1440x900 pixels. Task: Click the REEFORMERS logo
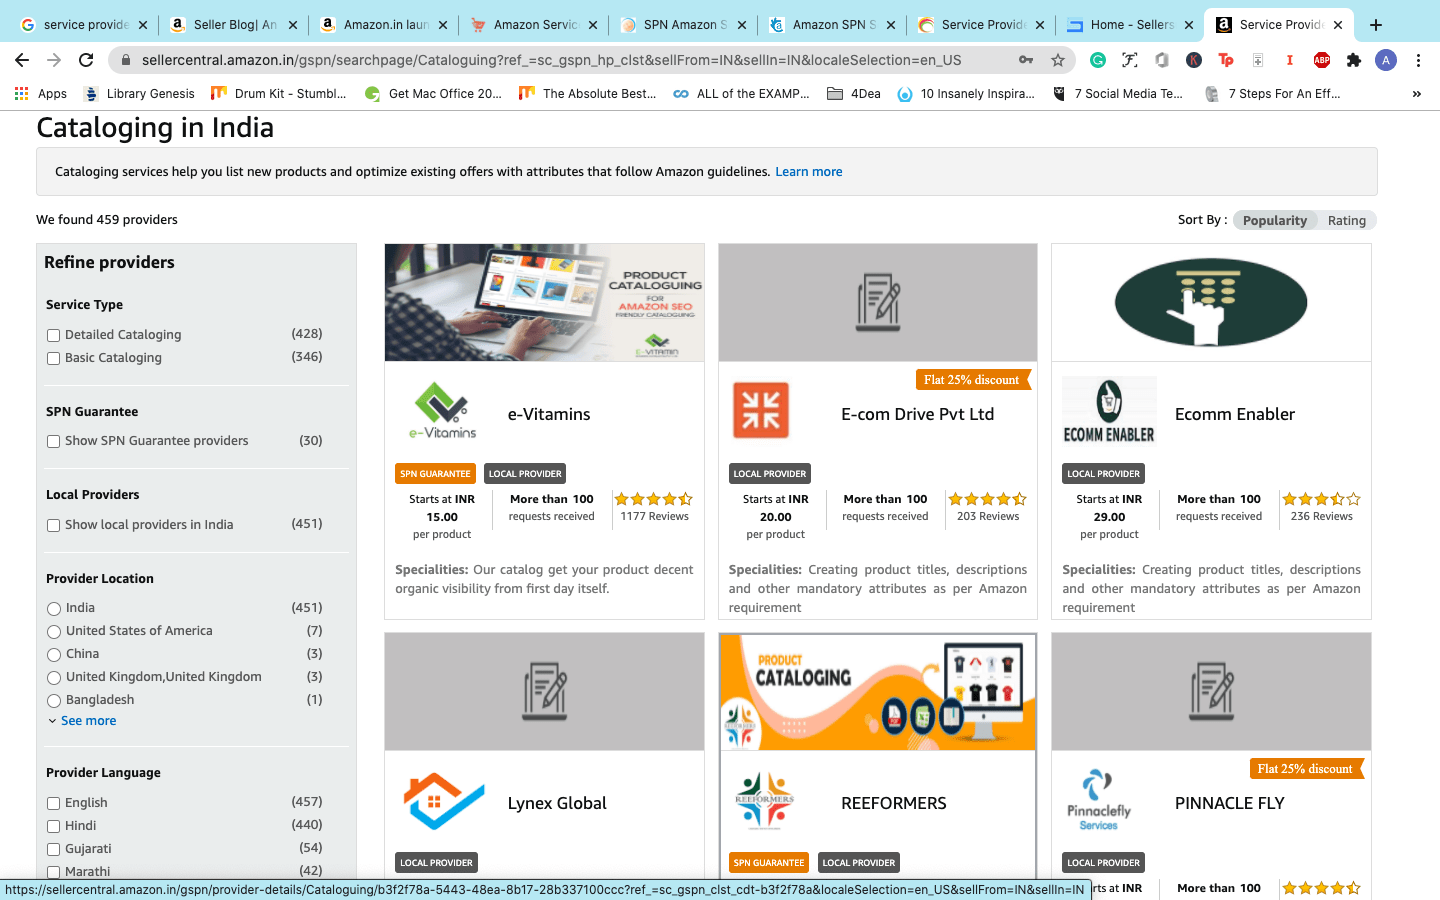pyautogui.click(x=765, y=801)
